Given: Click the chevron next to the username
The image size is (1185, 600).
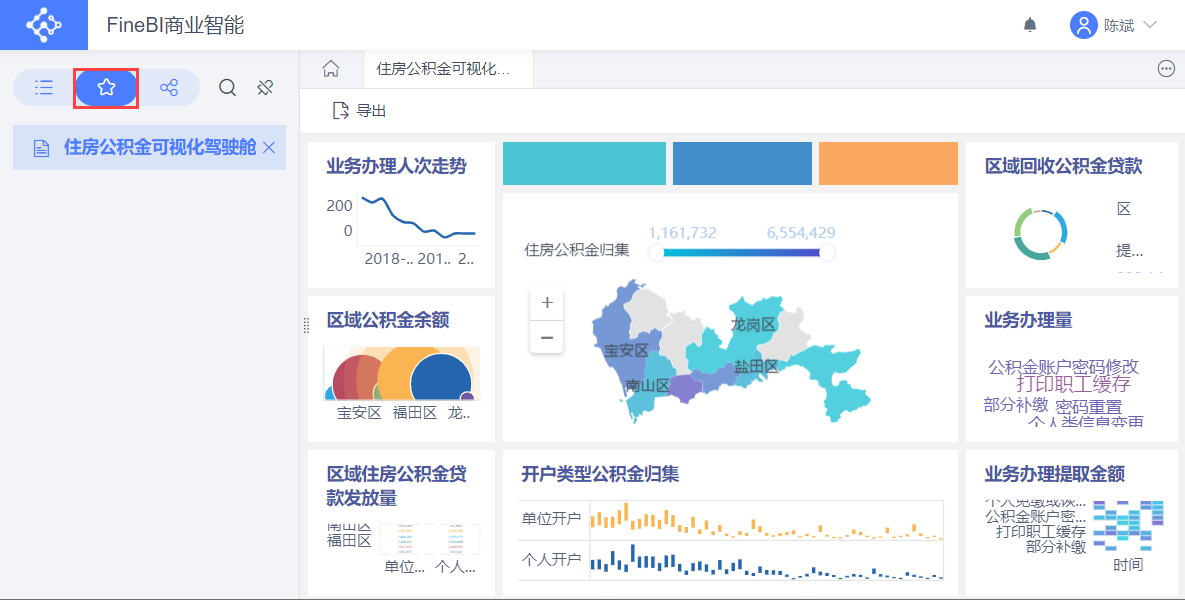Looking at the screenshot, I should (x=1150, y=25).
